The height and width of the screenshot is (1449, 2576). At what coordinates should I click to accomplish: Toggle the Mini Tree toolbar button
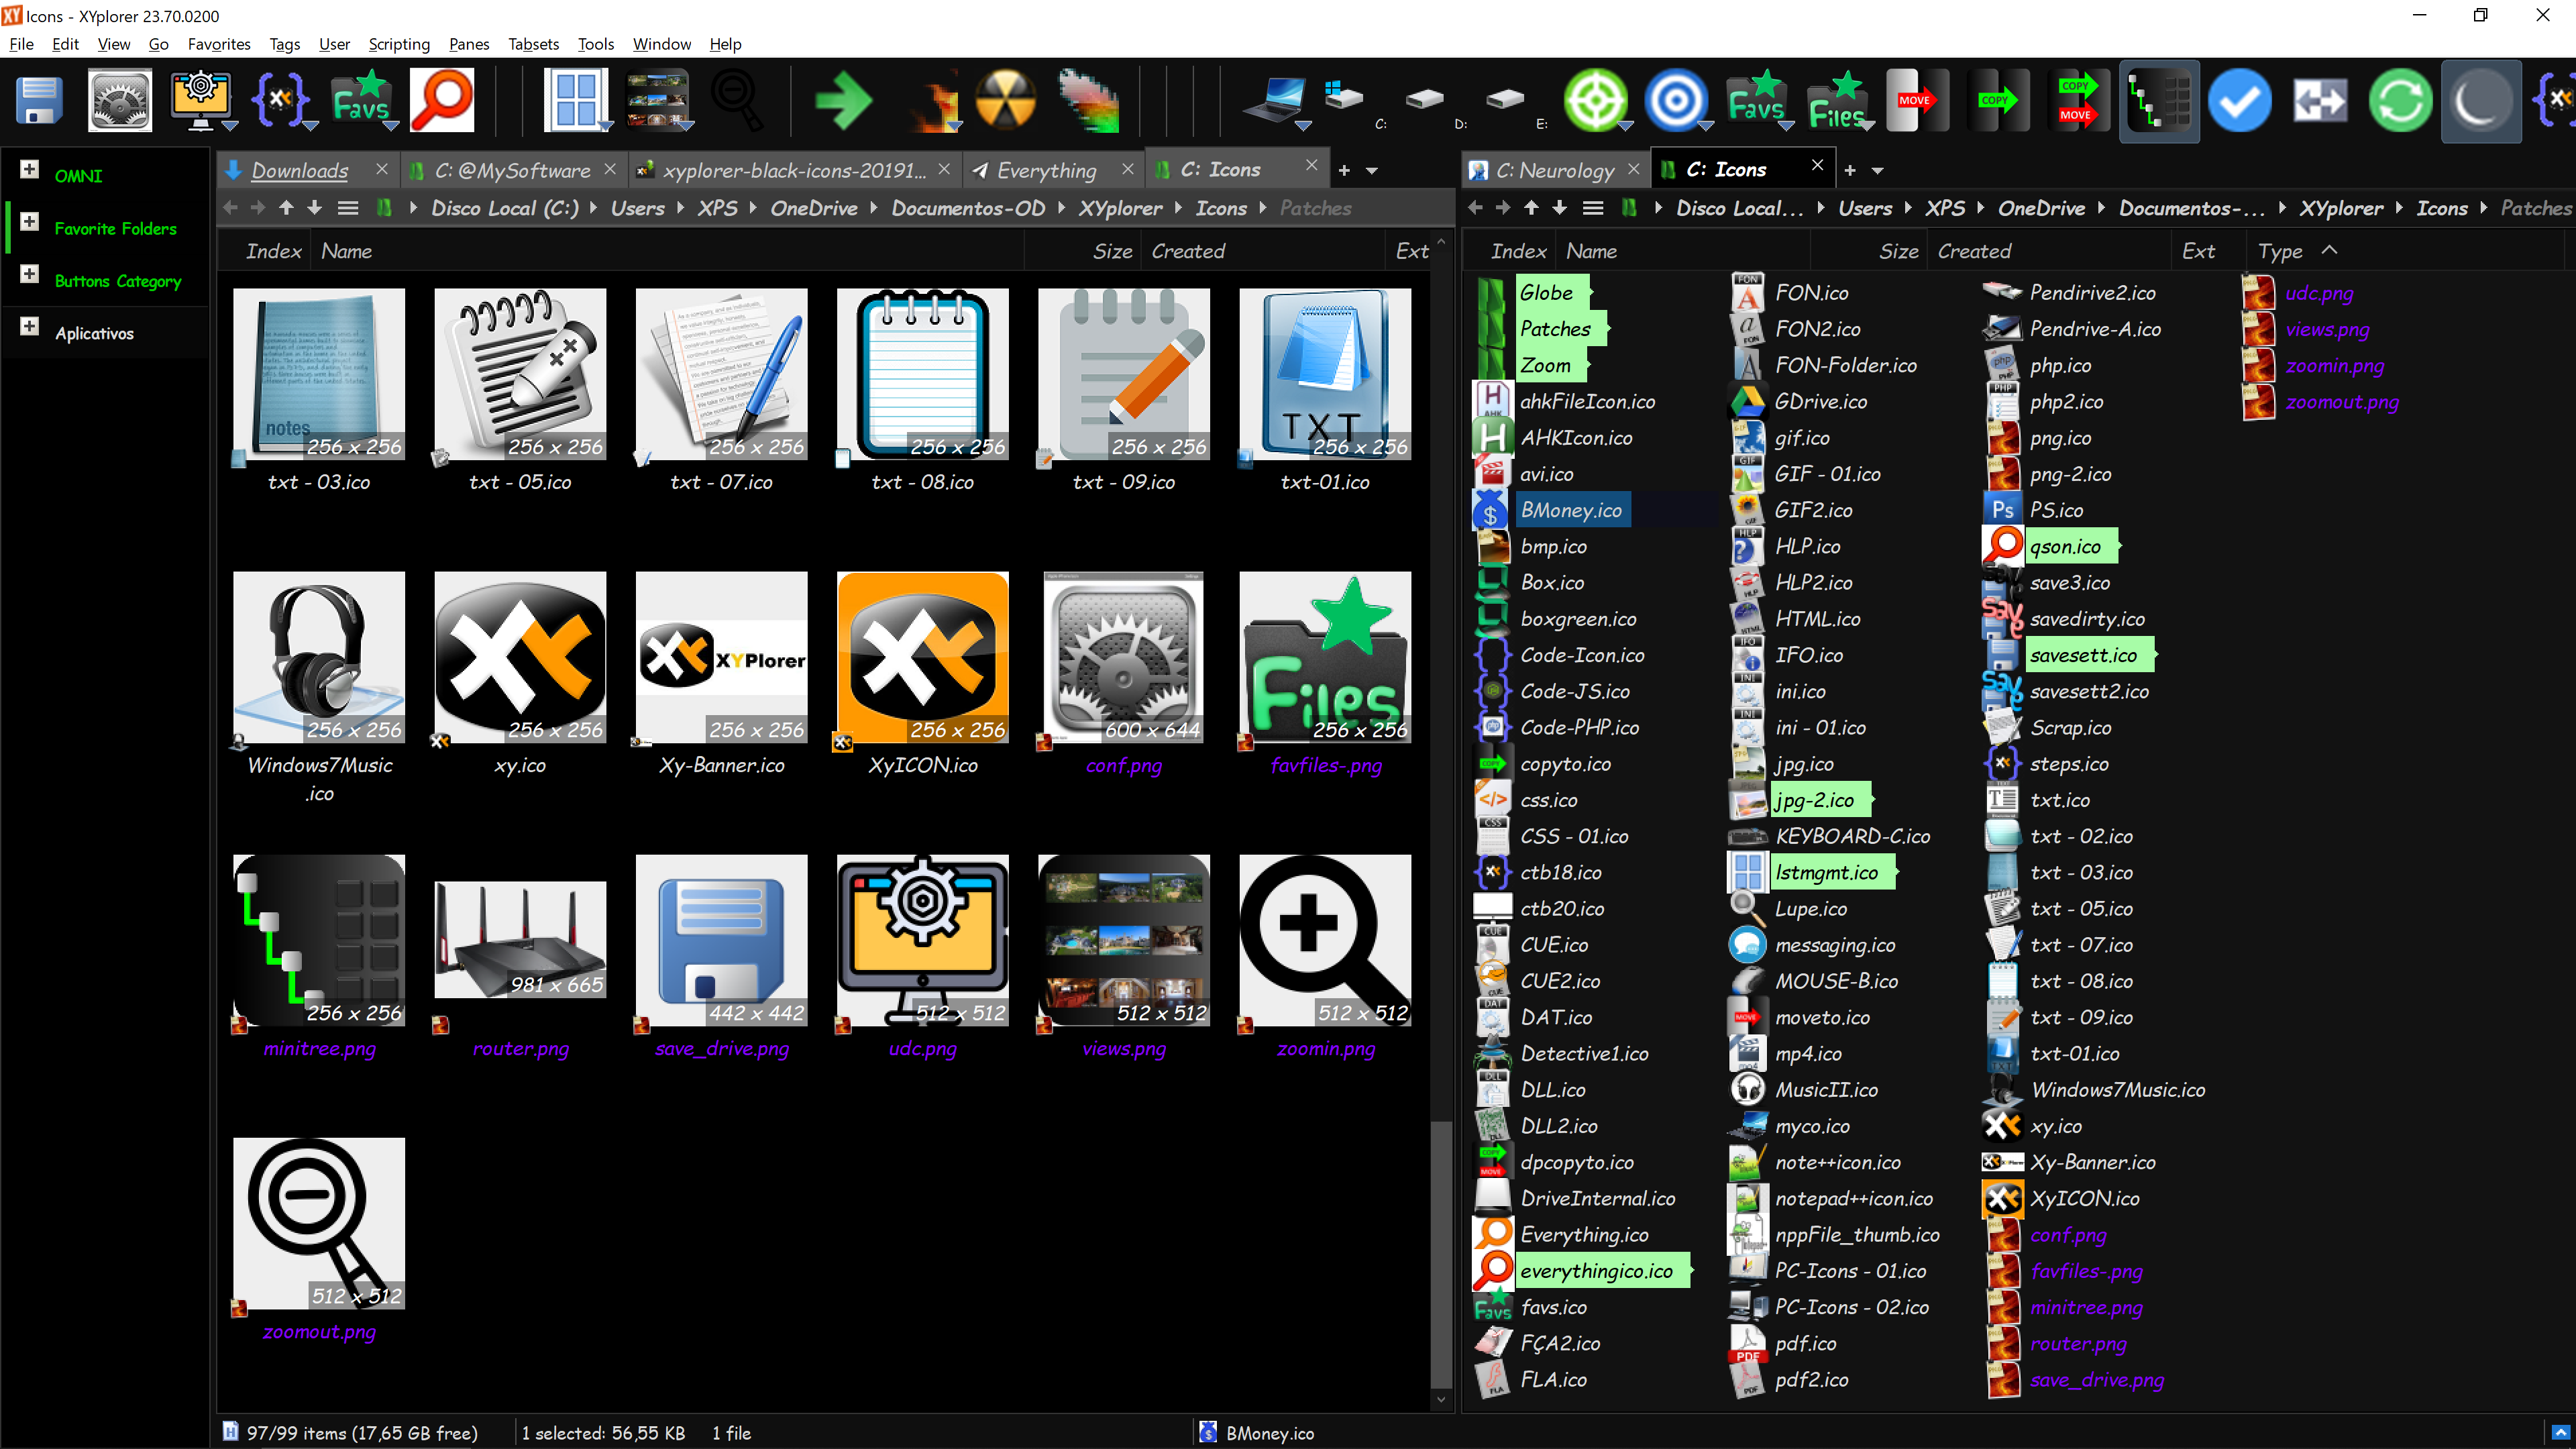coord(2159,100)
